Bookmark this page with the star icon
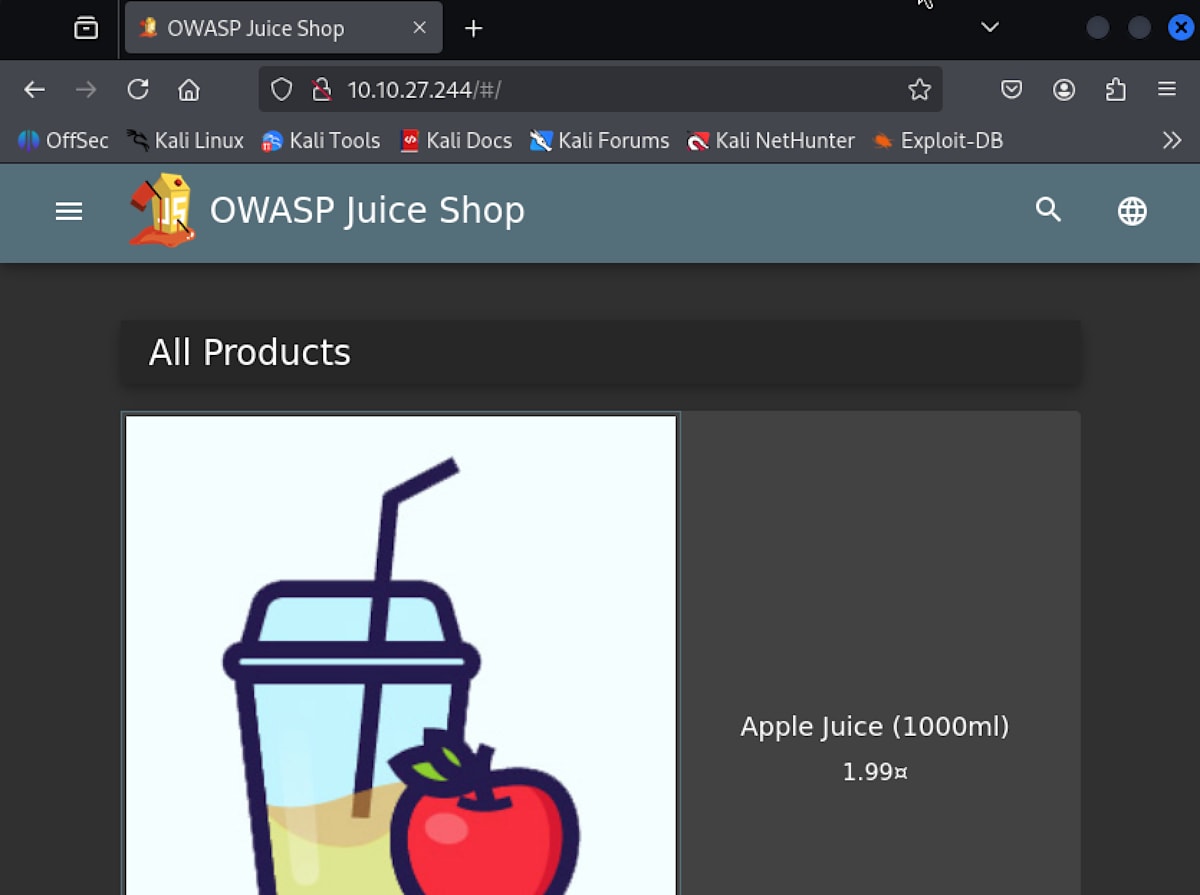This screenshot has height=895, width=1200. click(919, 90)
